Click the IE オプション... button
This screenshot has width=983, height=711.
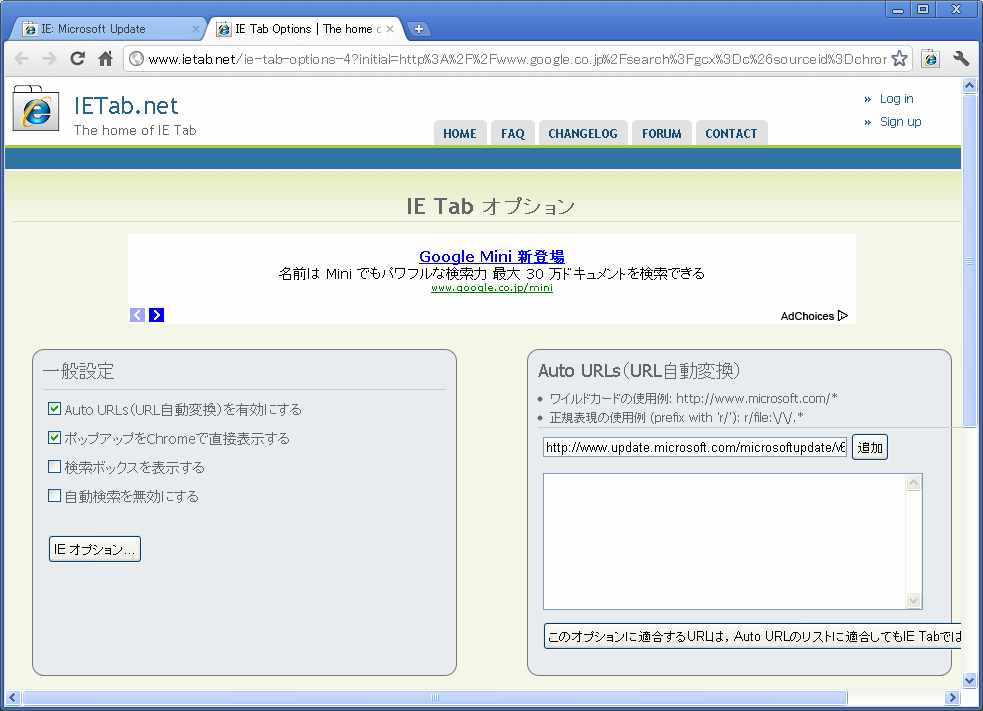tap(95, 549)
